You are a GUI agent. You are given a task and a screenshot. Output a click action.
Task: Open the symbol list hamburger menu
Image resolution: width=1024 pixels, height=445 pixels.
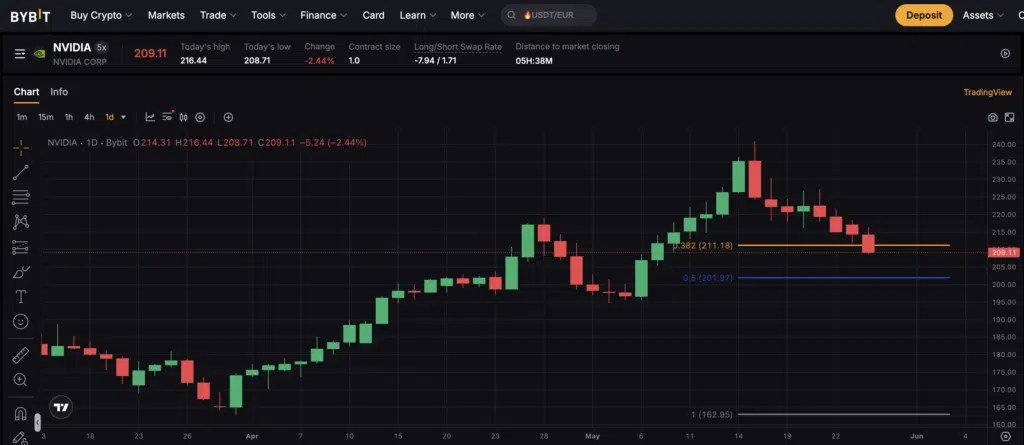click(x=20, y=54)
